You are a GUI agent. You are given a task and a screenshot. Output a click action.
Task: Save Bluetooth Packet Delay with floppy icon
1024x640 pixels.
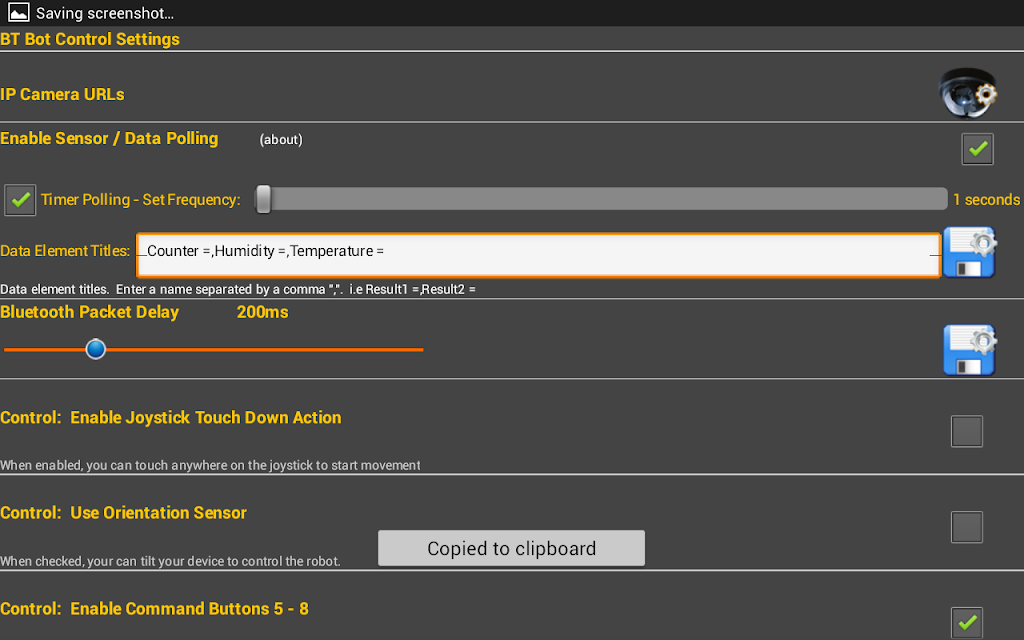click(x=969, y=349)
